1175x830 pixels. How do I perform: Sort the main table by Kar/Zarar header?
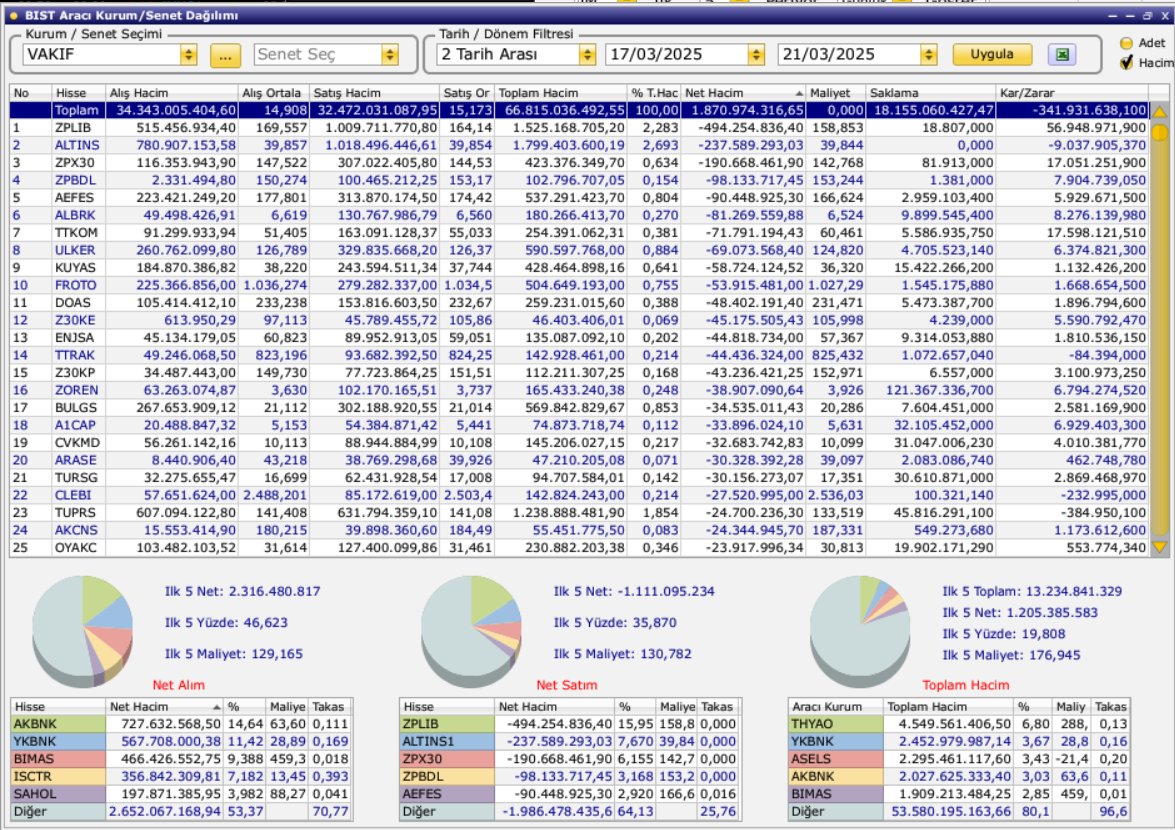coord(1072,93)
